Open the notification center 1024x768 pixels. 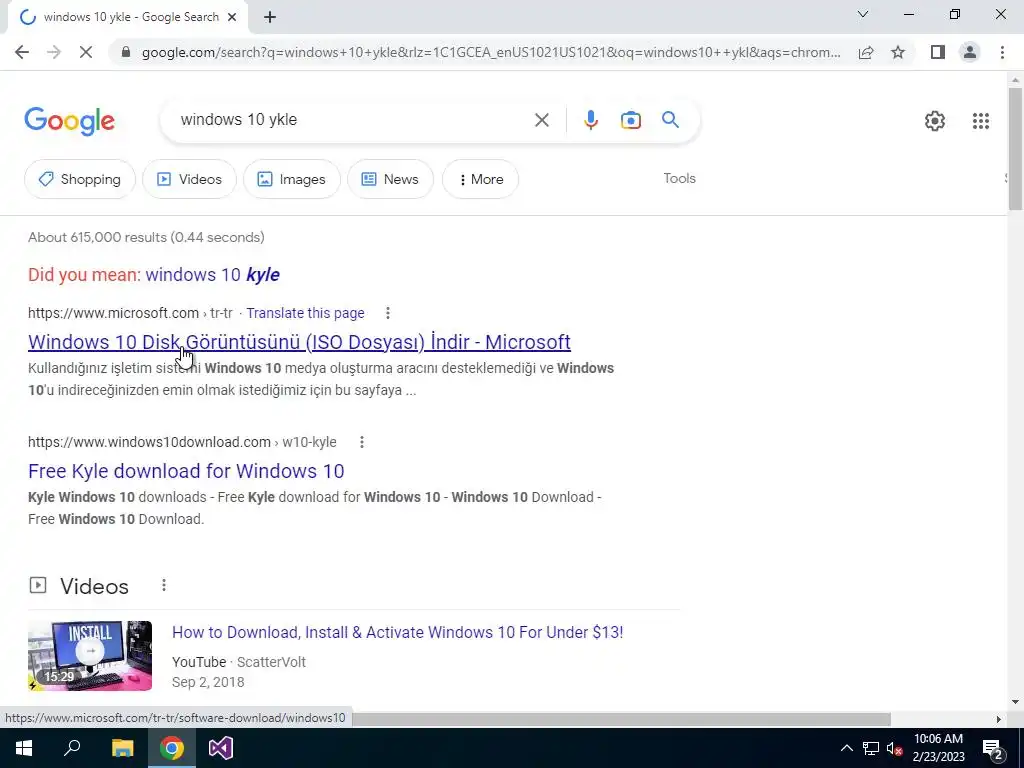[993, 748]
